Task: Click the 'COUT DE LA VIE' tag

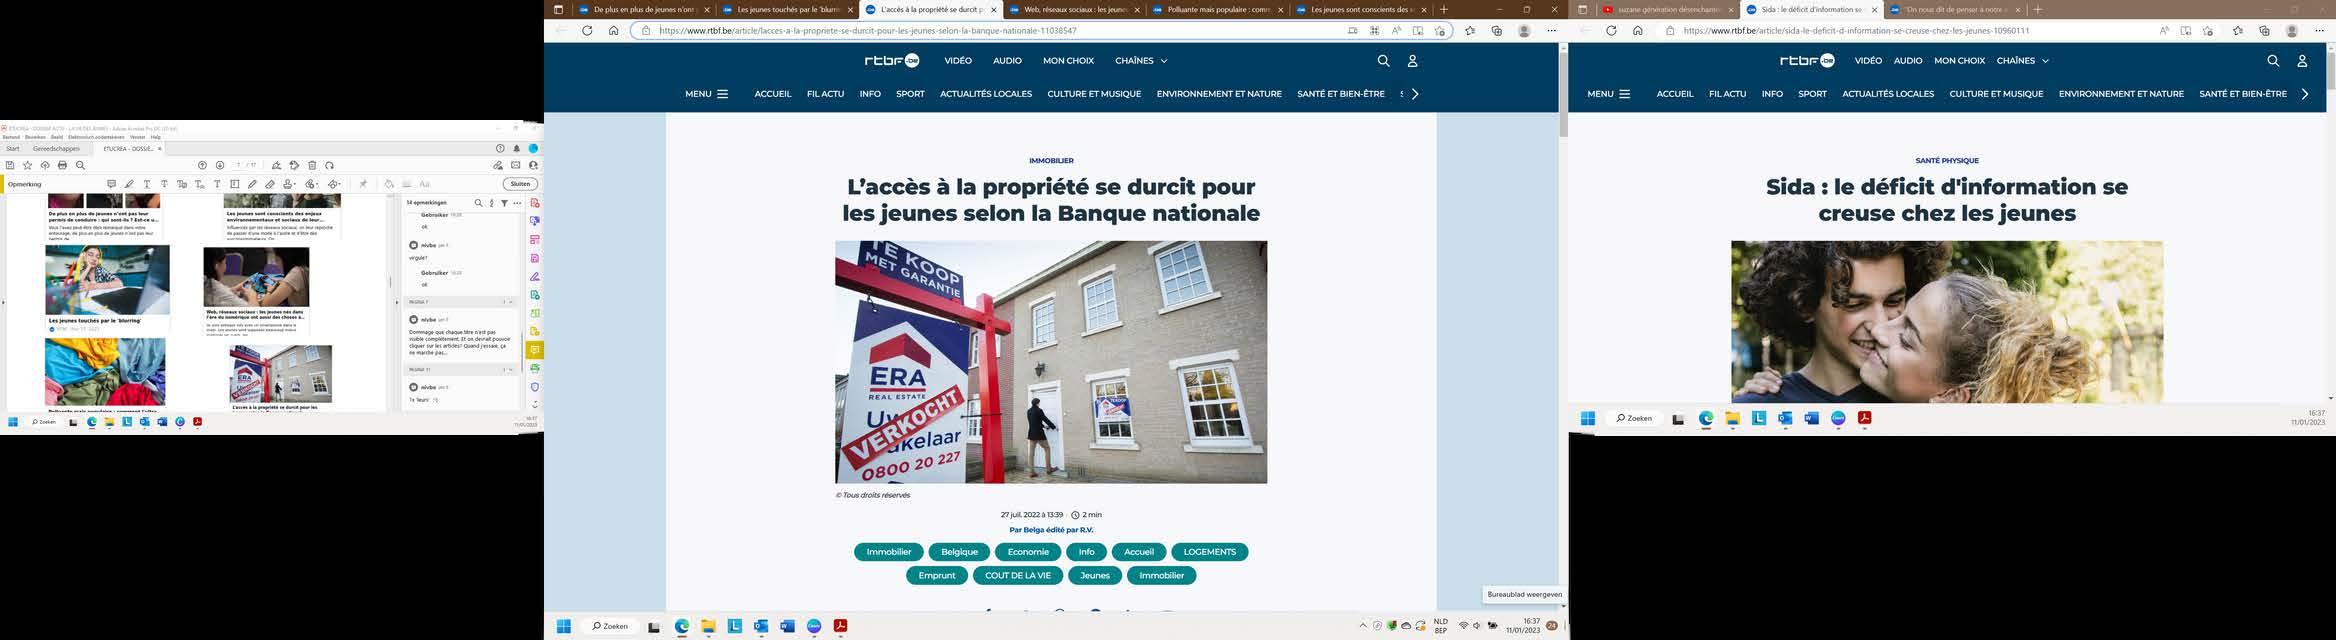Action: (1017, 576)
